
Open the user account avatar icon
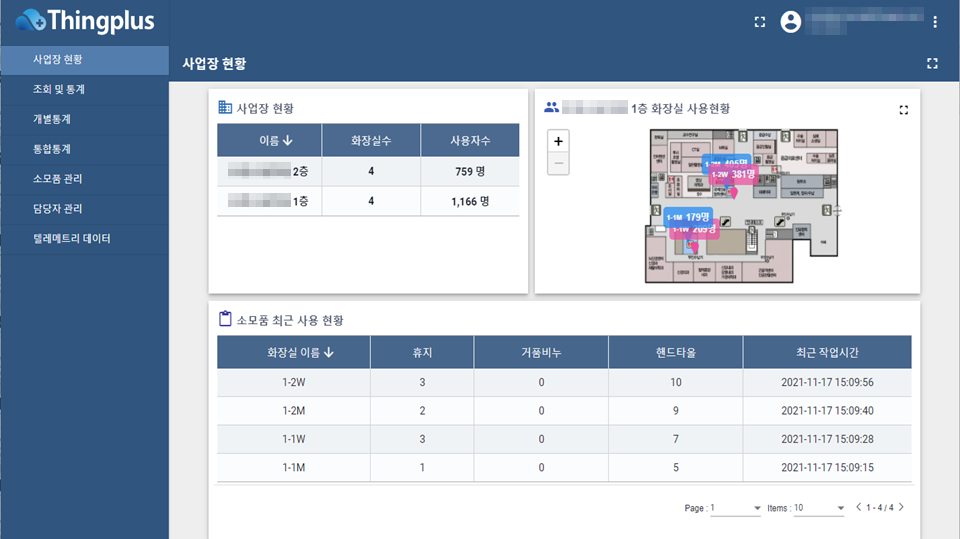tap(791, 22)
